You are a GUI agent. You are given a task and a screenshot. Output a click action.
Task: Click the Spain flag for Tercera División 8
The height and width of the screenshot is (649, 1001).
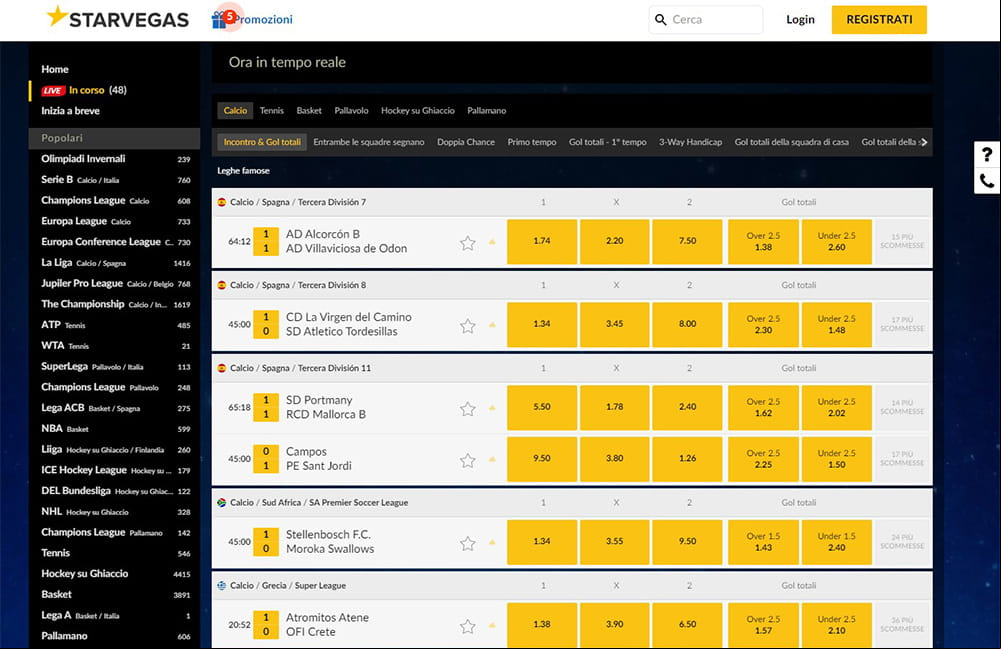point(222,285)
